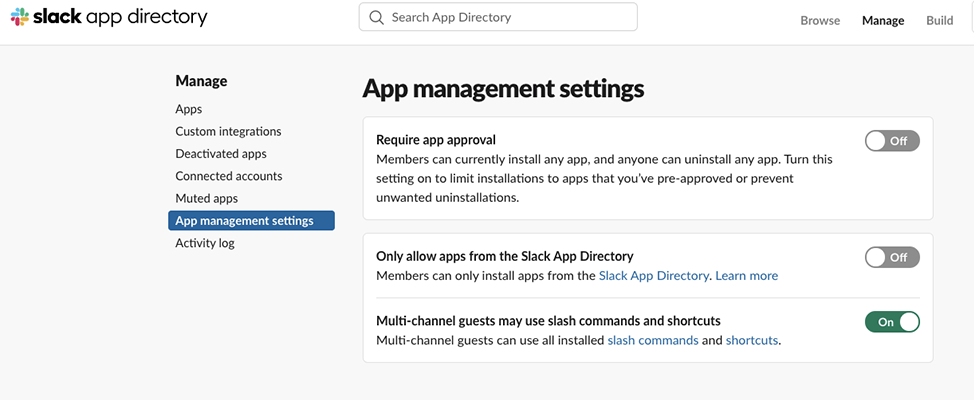The height and width of the screenshot is (400, 974).
Task: Focus the Search App Directory field
Action: click(498, 17)
